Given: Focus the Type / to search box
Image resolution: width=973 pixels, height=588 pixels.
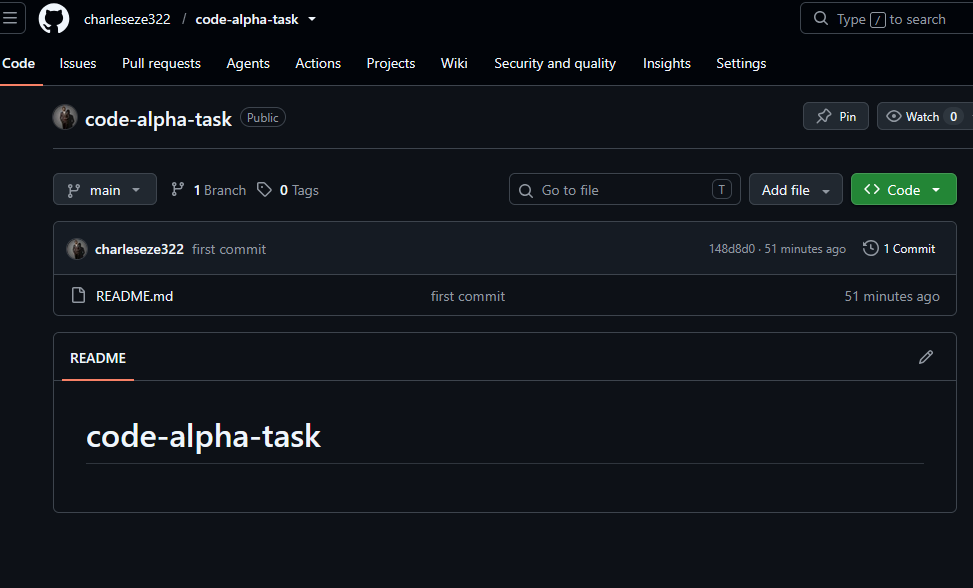Looking at the screenshot, I should (887, 19).
